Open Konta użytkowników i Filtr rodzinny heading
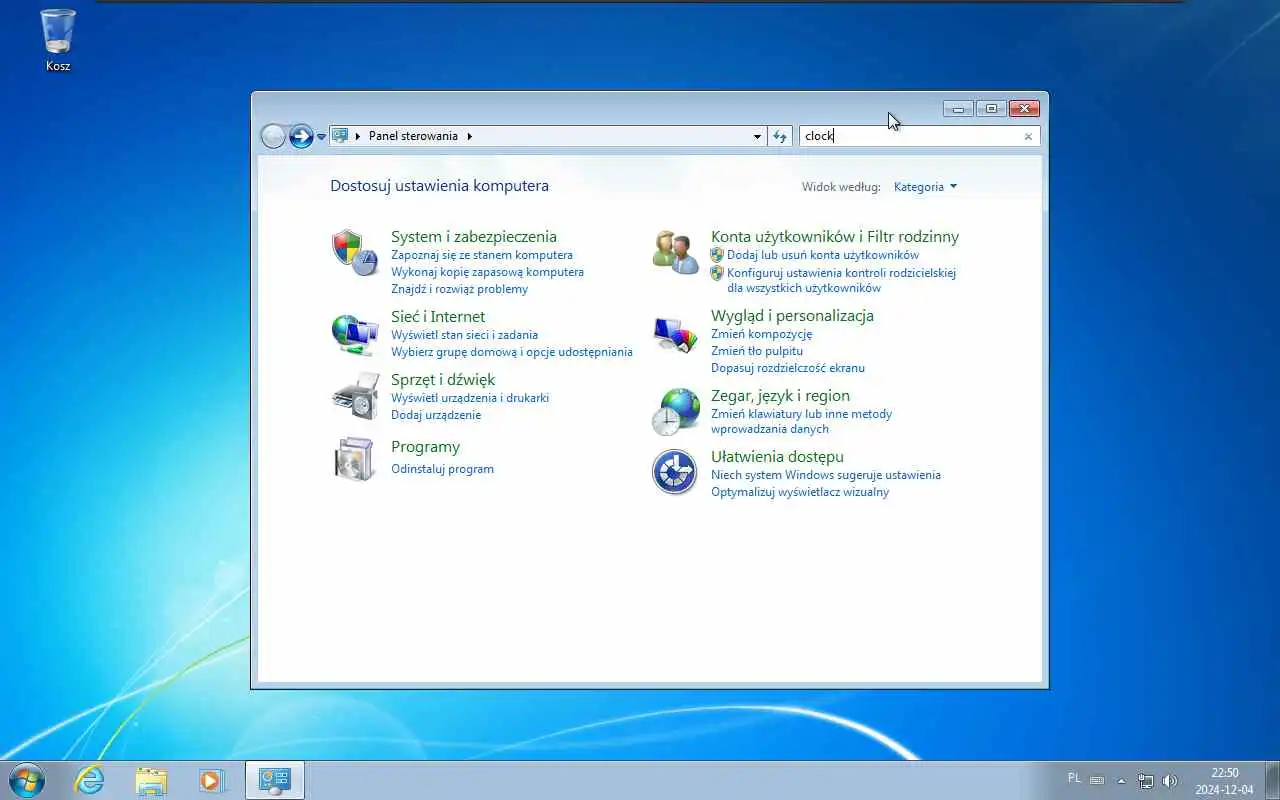Screen dimensions: 1280x800 click(835, 237)
